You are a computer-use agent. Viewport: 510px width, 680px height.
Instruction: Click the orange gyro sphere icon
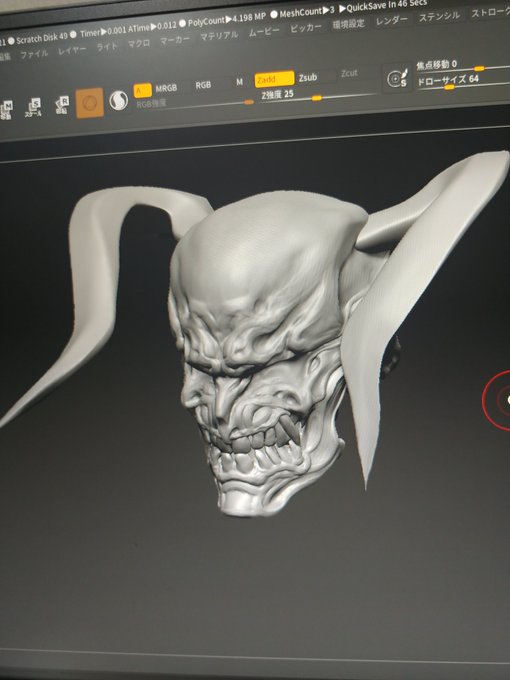tap(90, 103)
